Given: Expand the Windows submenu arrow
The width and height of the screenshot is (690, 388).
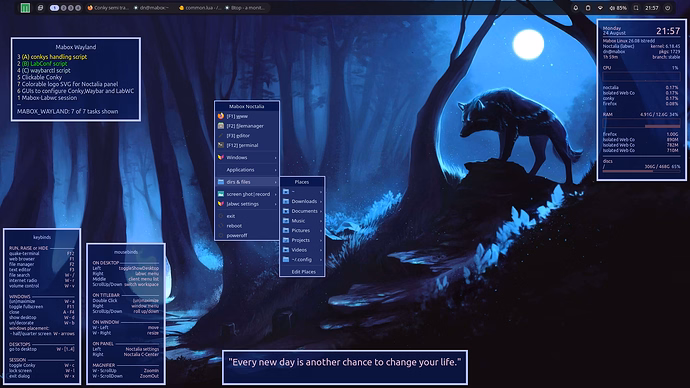Looking at the screenshot, I should coord(276,157).
